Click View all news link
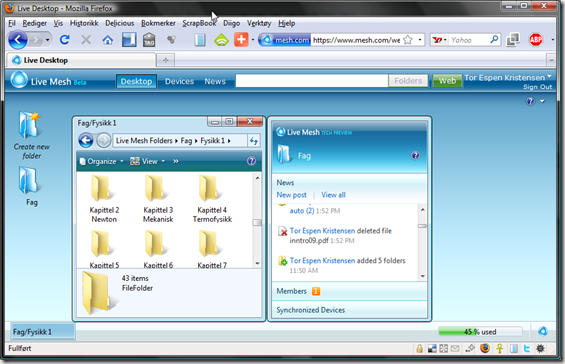The width and height of the screenshot is (565, 364). coord(333,195)
